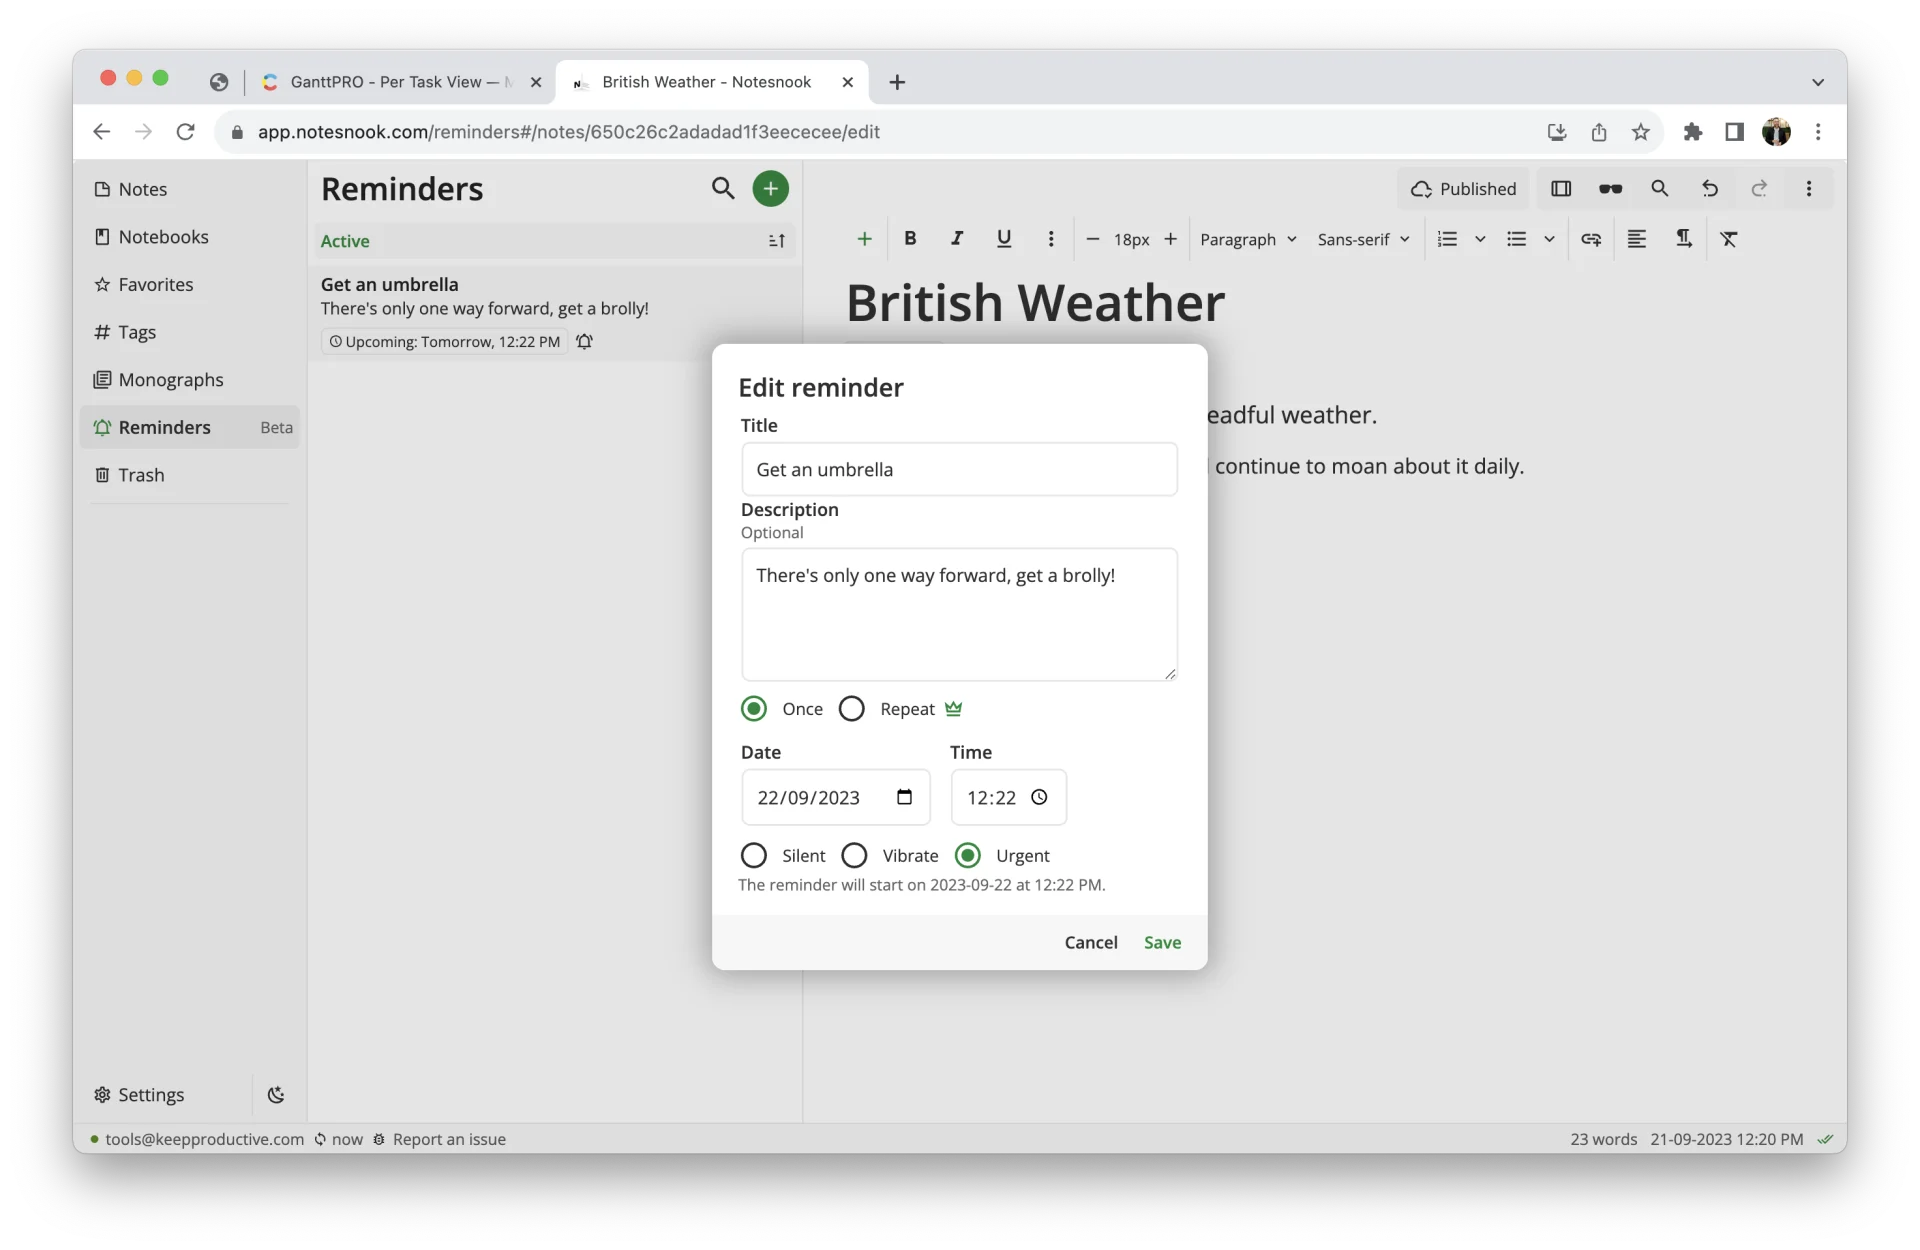Click the Bold formatting icon
The height and width of the screenshot is (1250, 1920).
(909, 239)
